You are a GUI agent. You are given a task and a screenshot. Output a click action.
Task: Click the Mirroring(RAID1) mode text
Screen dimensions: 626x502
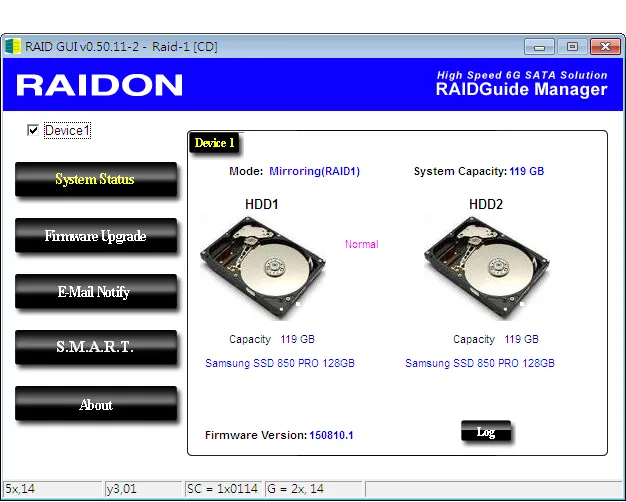(x=315, y=171)
